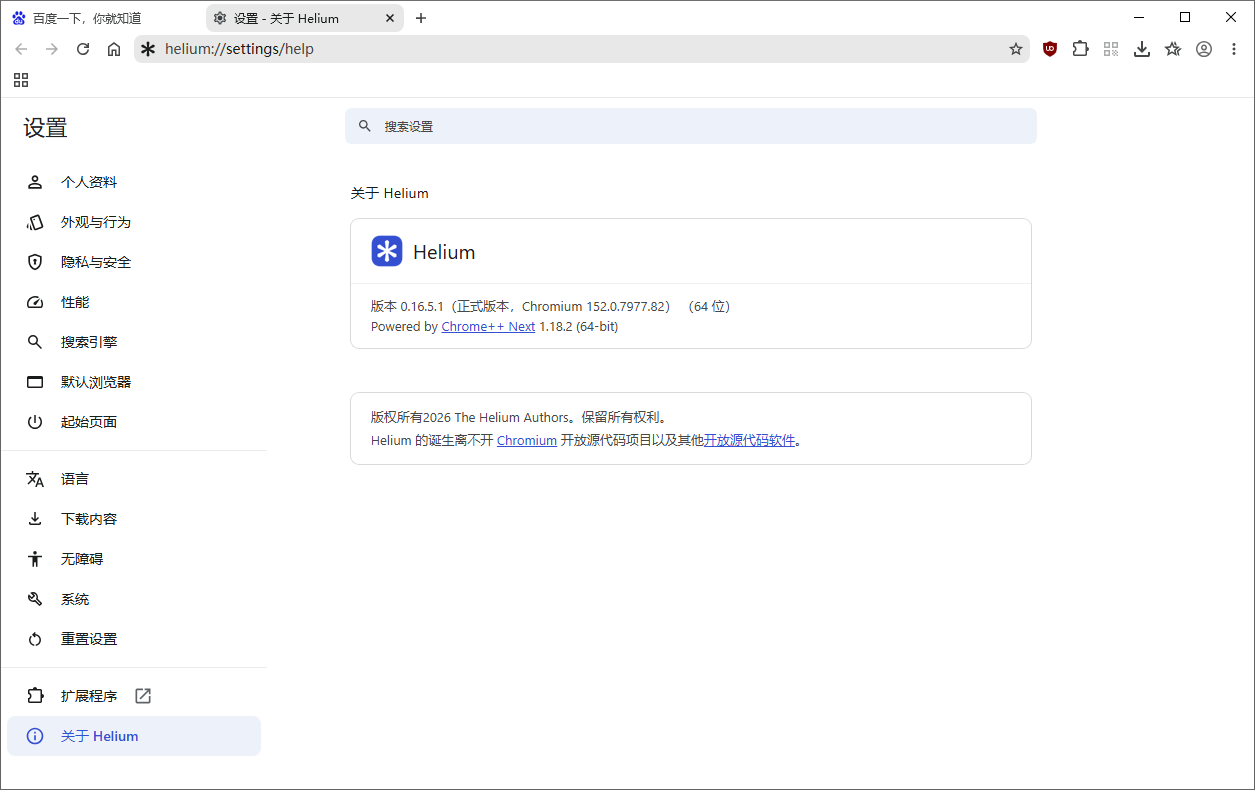Click the address bar showing helium://settings/help
Image resolution: width=1255 pixels, height=790 pixels.
tap(580, 49)
